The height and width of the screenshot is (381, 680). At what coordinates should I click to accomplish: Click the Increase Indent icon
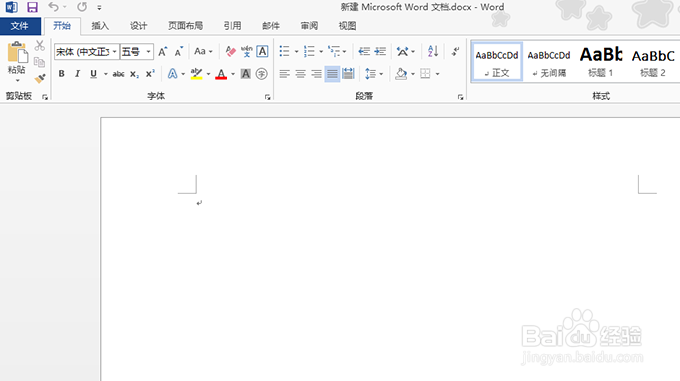pyautogui.click(x=380, y=52)
